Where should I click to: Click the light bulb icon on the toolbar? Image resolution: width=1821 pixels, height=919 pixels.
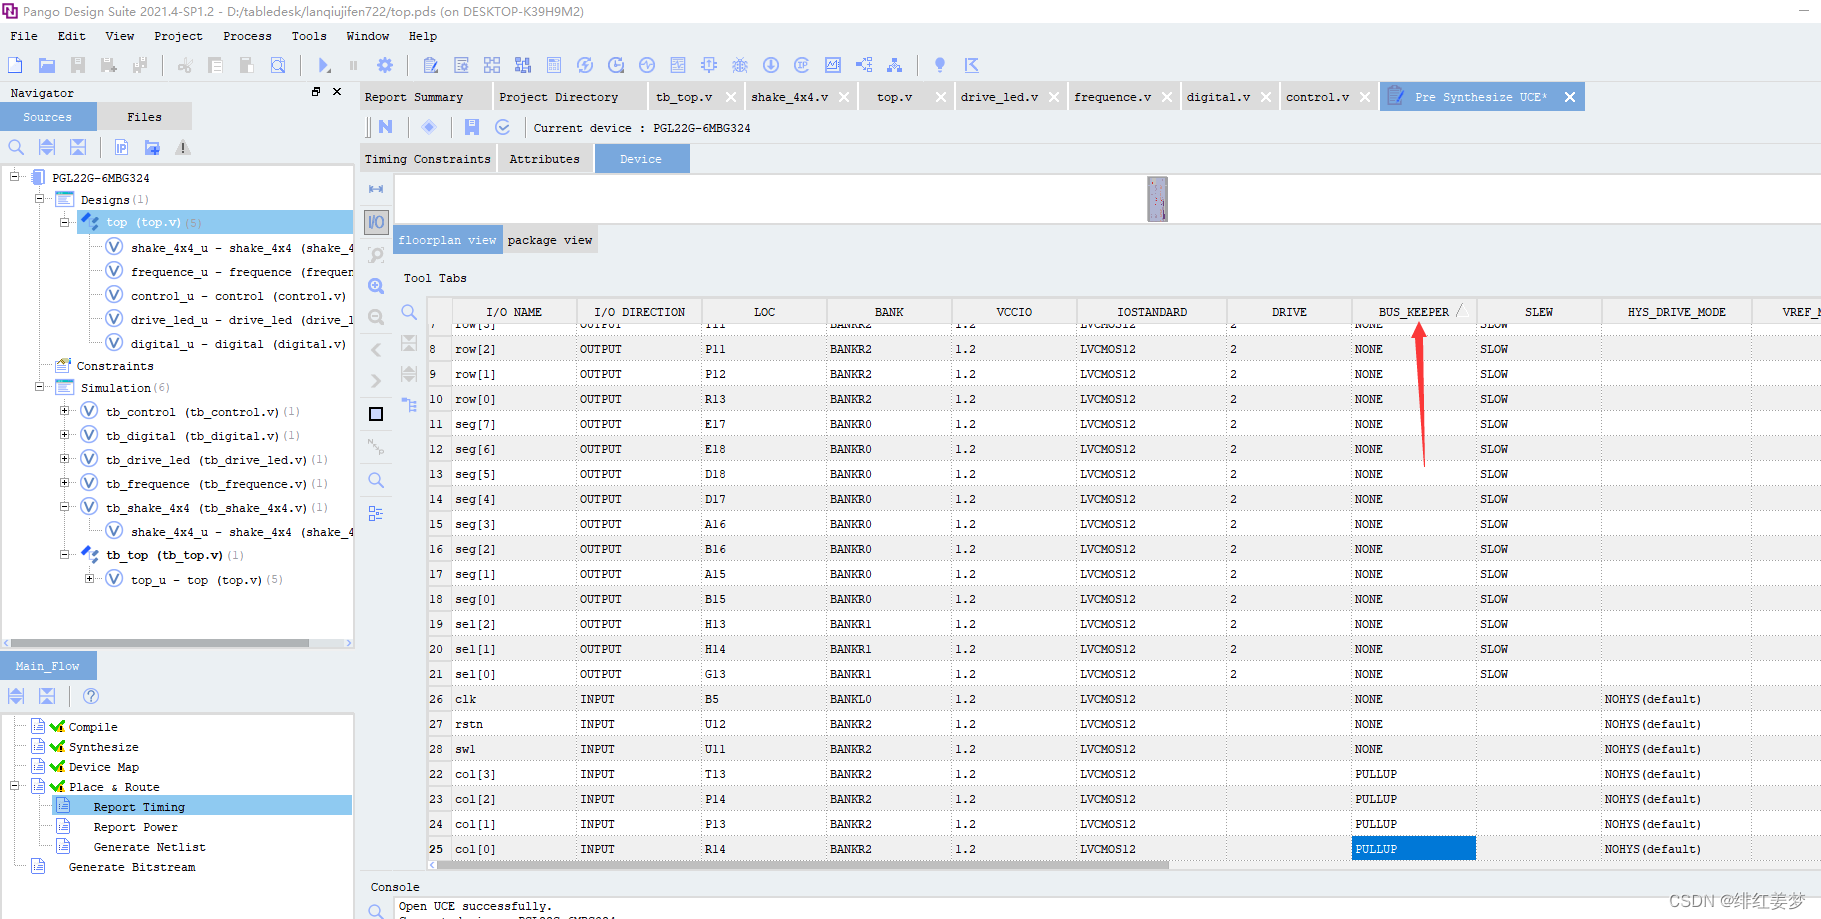(939, 64)
